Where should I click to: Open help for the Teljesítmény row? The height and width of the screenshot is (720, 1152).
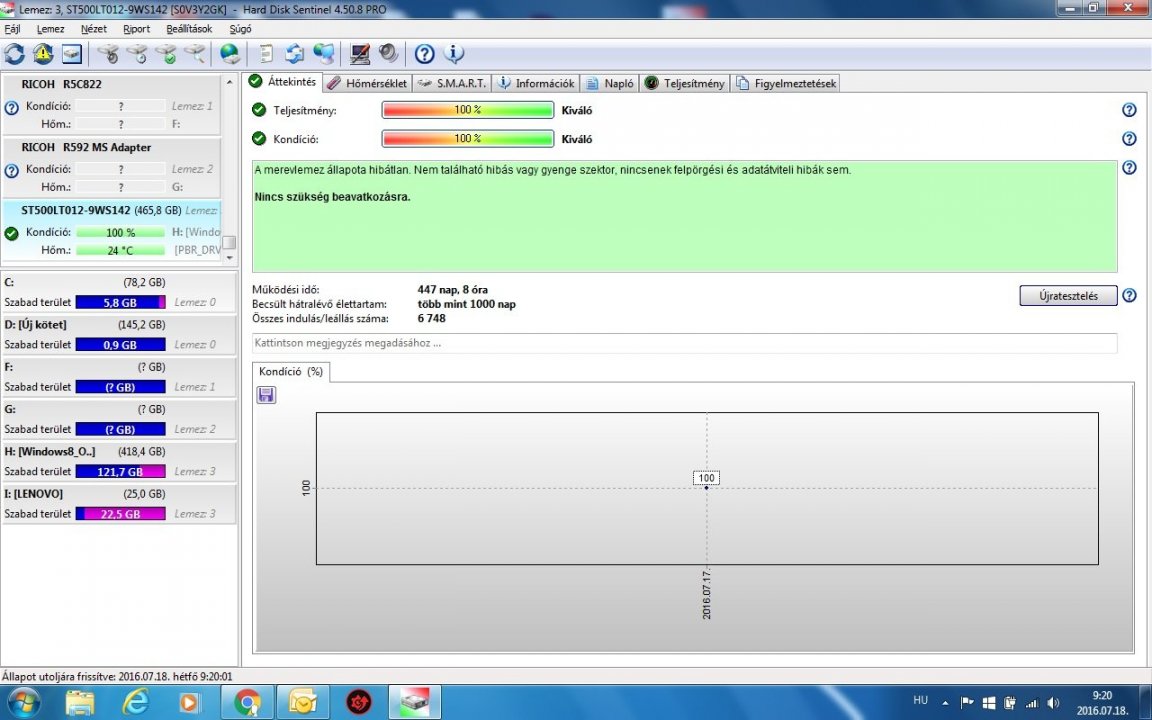pos(1129,110)
